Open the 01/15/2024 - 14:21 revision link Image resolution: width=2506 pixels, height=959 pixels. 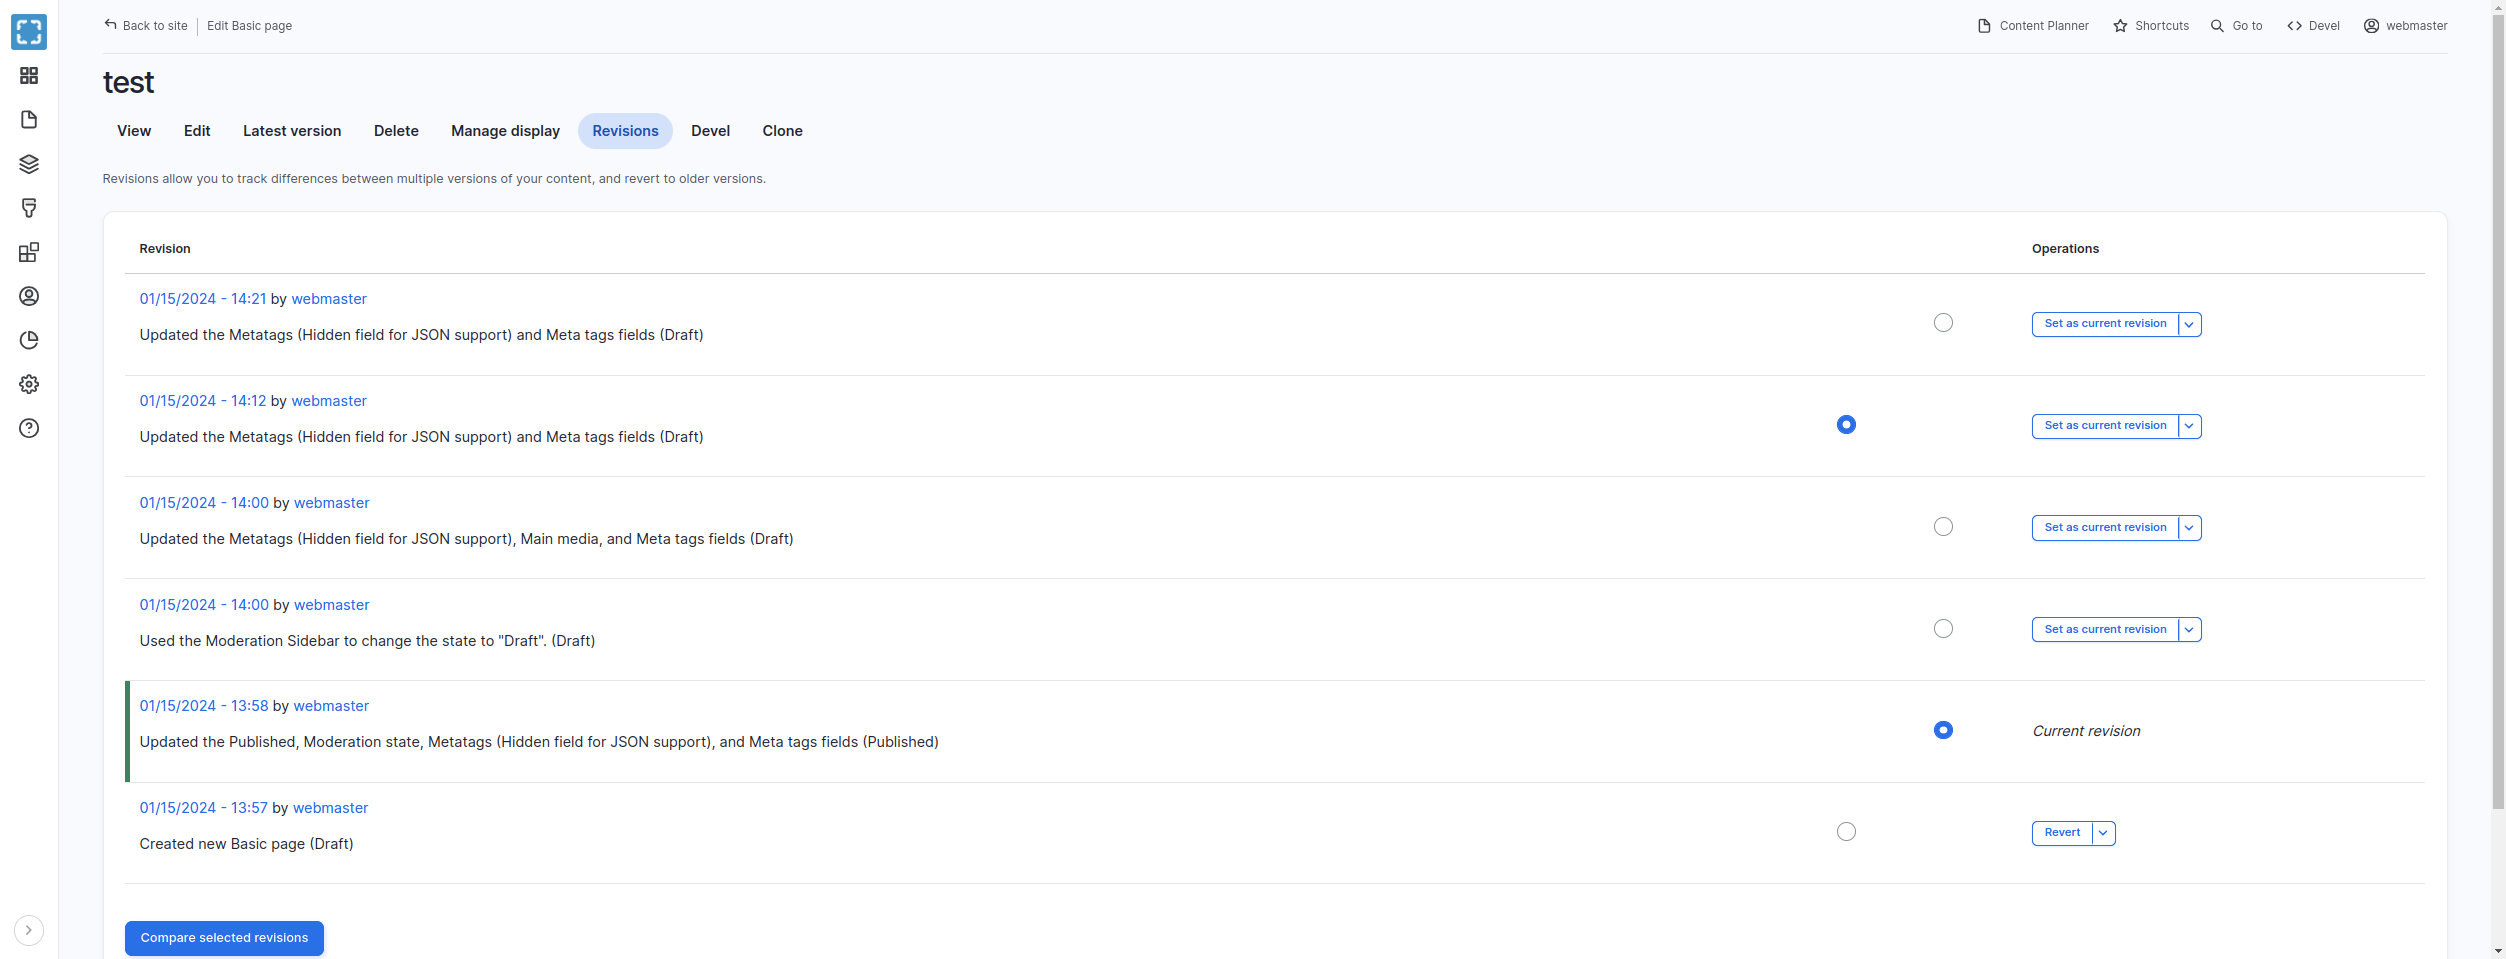pos(203,299)
